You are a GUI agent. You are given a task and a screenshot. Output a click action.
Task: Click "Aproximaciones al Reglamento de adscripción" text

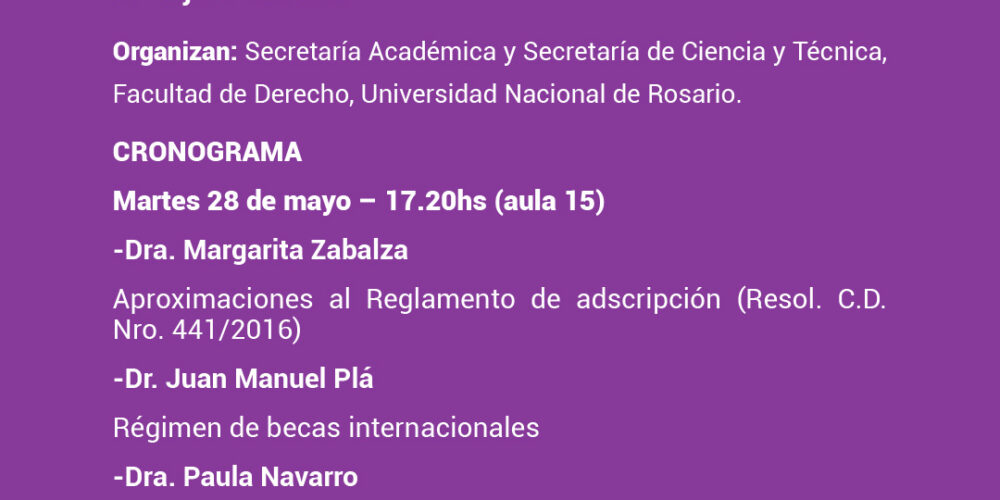pyautogui.click(x=416, y=300)
